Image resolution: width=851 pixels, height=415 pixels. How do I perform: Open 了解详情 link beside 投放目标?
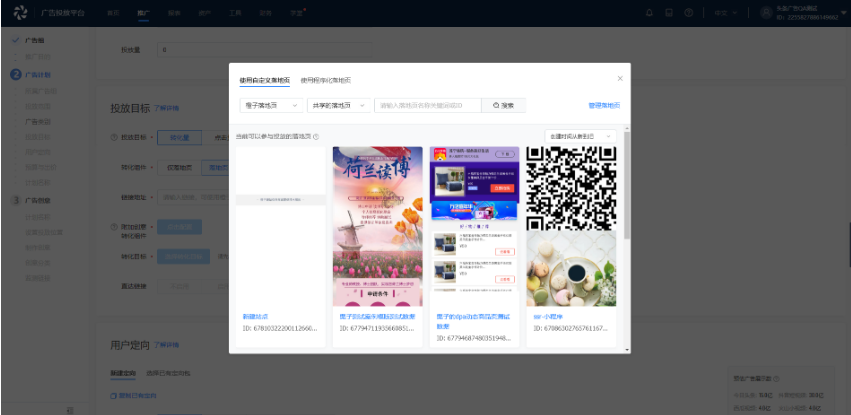(x=166, y=108)
